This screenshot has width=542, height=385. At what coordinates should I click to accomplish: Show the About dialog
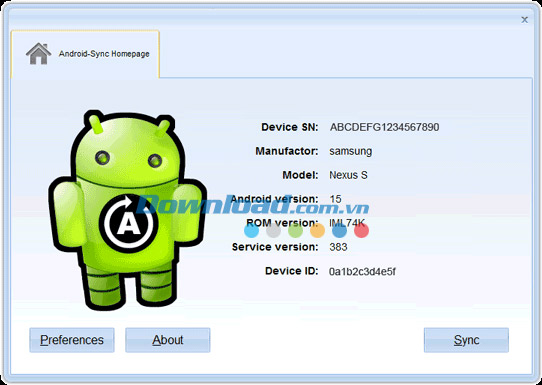click(168, 340)
